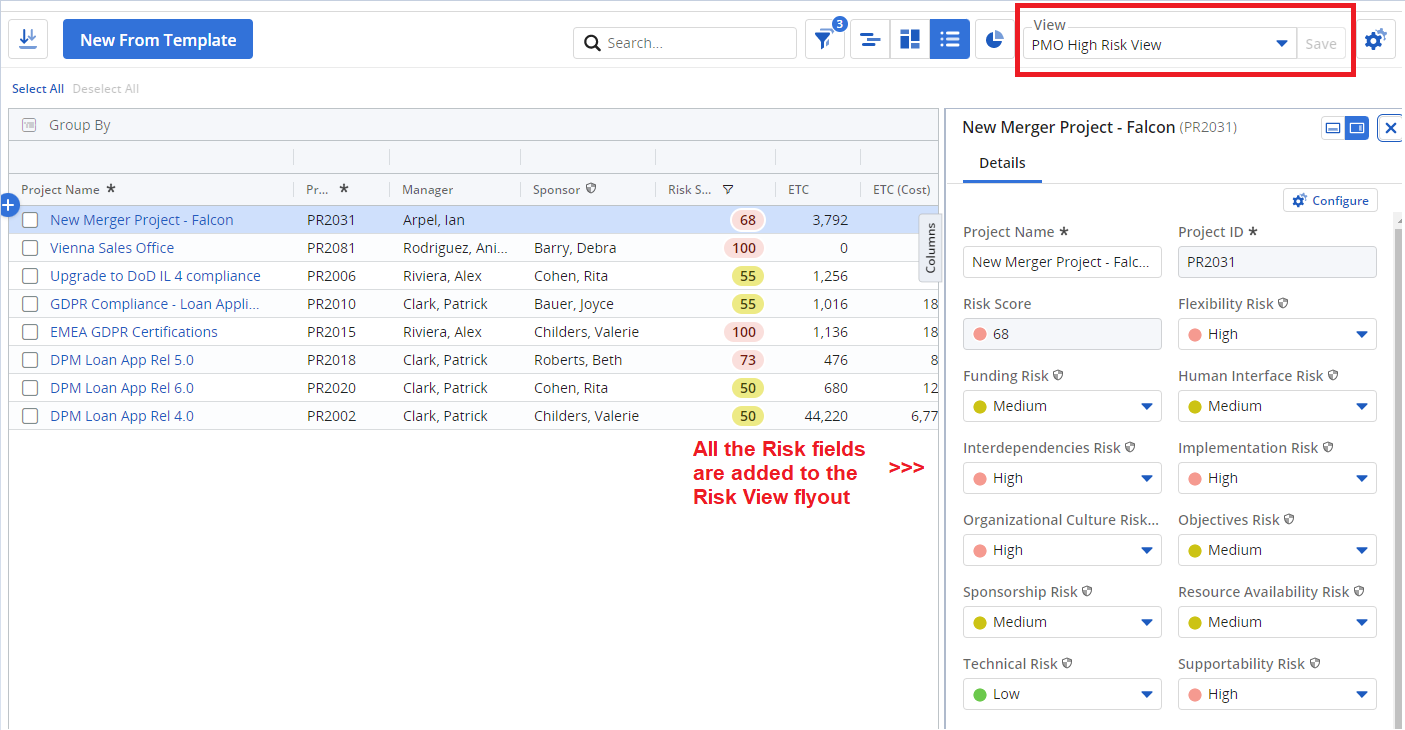Screen dimensions: 1405x730
Task: Switch to the Details tab
Action: pos(1002,163)
